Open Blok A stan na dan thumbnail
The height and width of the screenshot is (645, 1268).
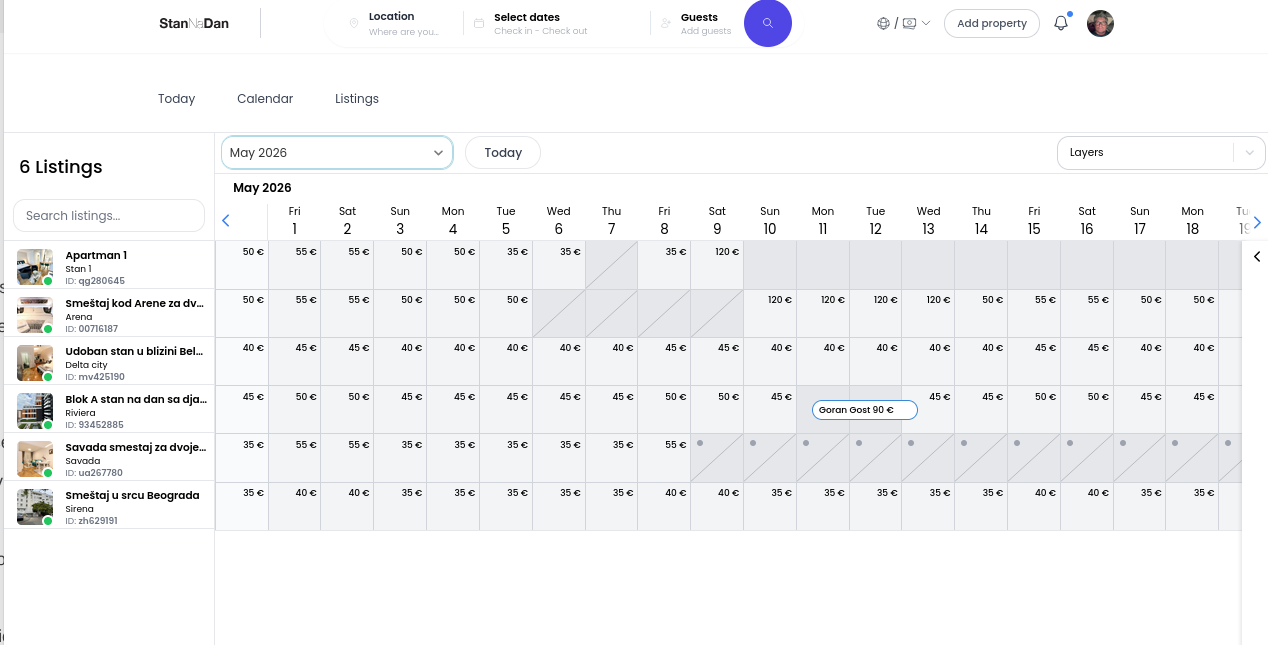pos(35,411)
